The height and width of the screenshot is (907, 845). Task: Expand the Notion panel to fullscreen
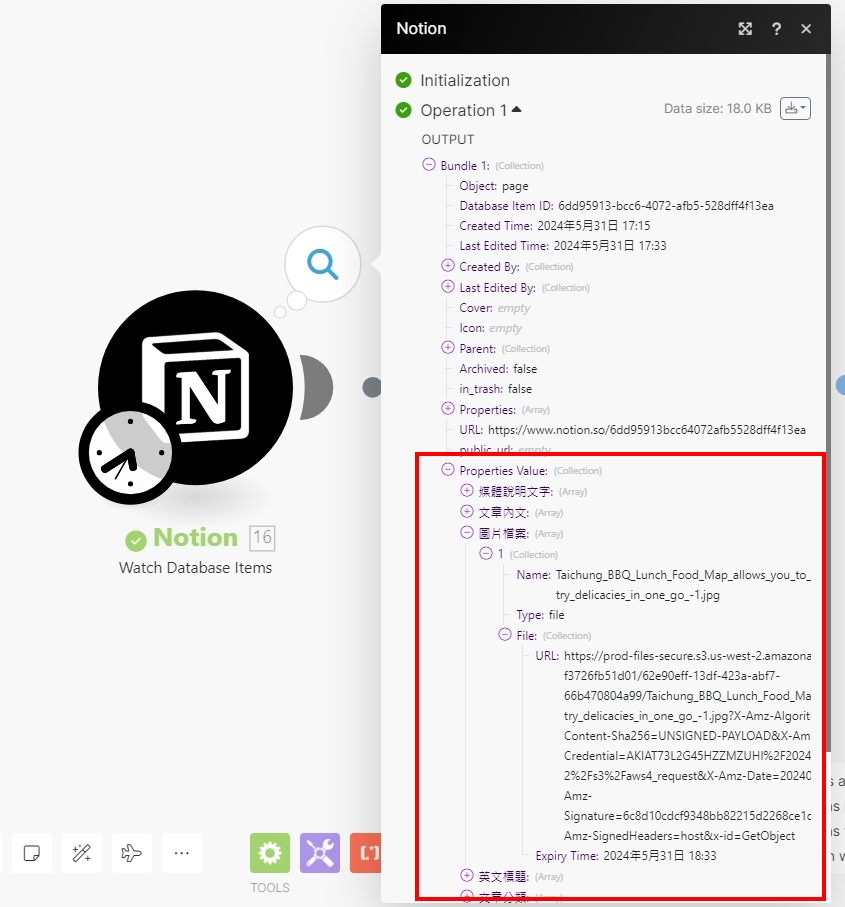pyautogui.click(x=745, y=29)
